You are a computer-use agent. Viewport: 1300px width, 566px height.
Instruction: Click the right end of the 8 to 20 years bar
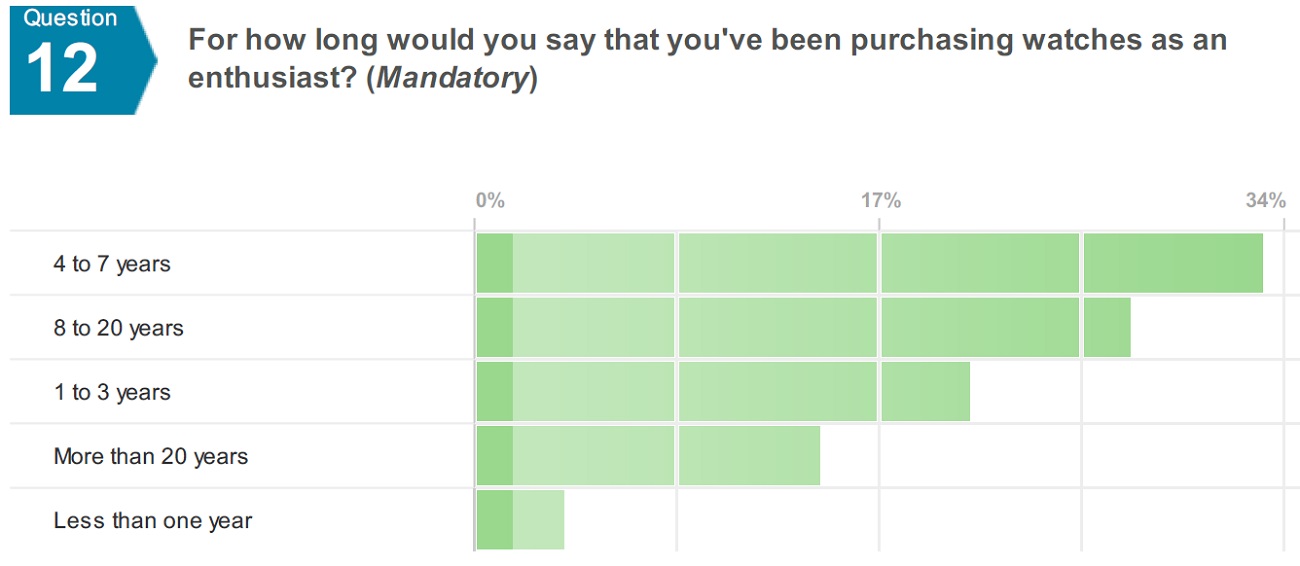pos(1118,328)
